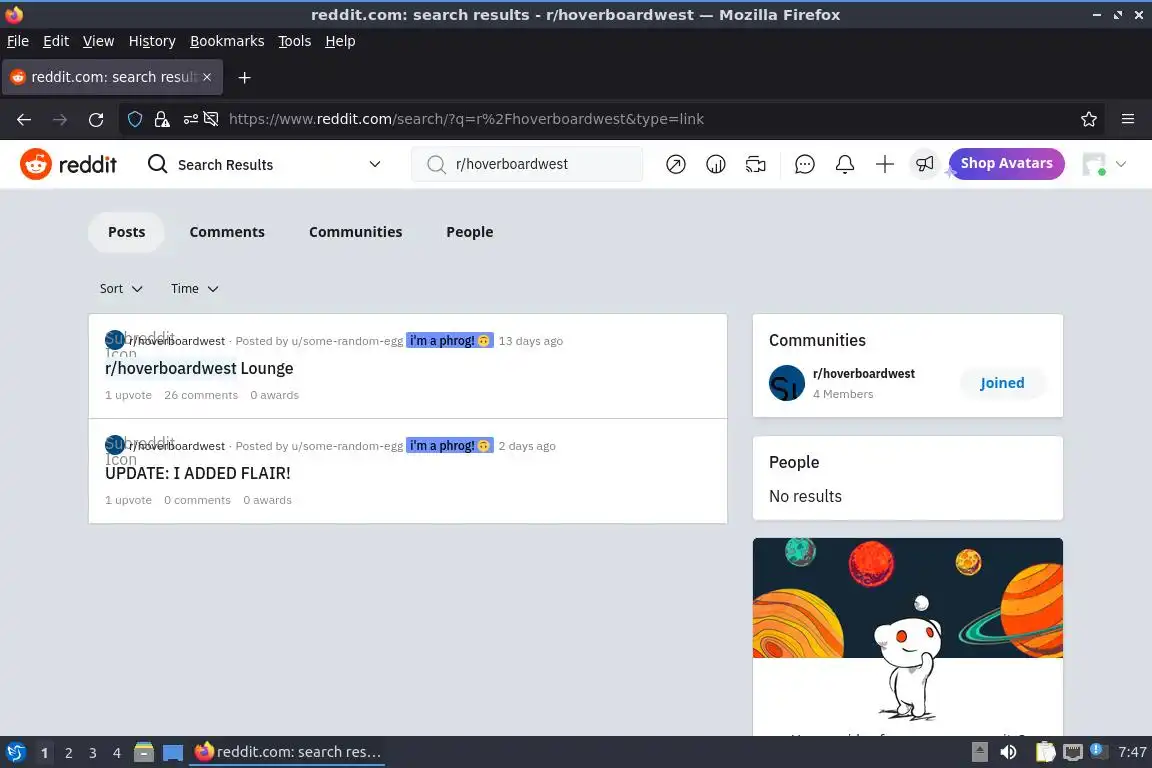Open the Firefox hamburger menu
Screen dimensions: 1152x768
pos(1128,119)
